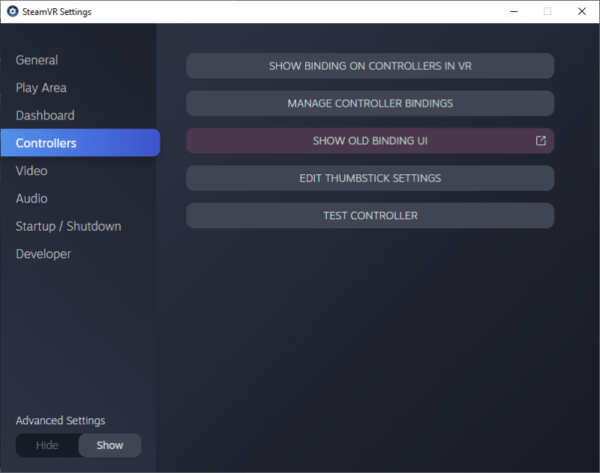600x473 pixels.
Task: Click Show Binding on Controllers in VR
Action: [370, 66]
